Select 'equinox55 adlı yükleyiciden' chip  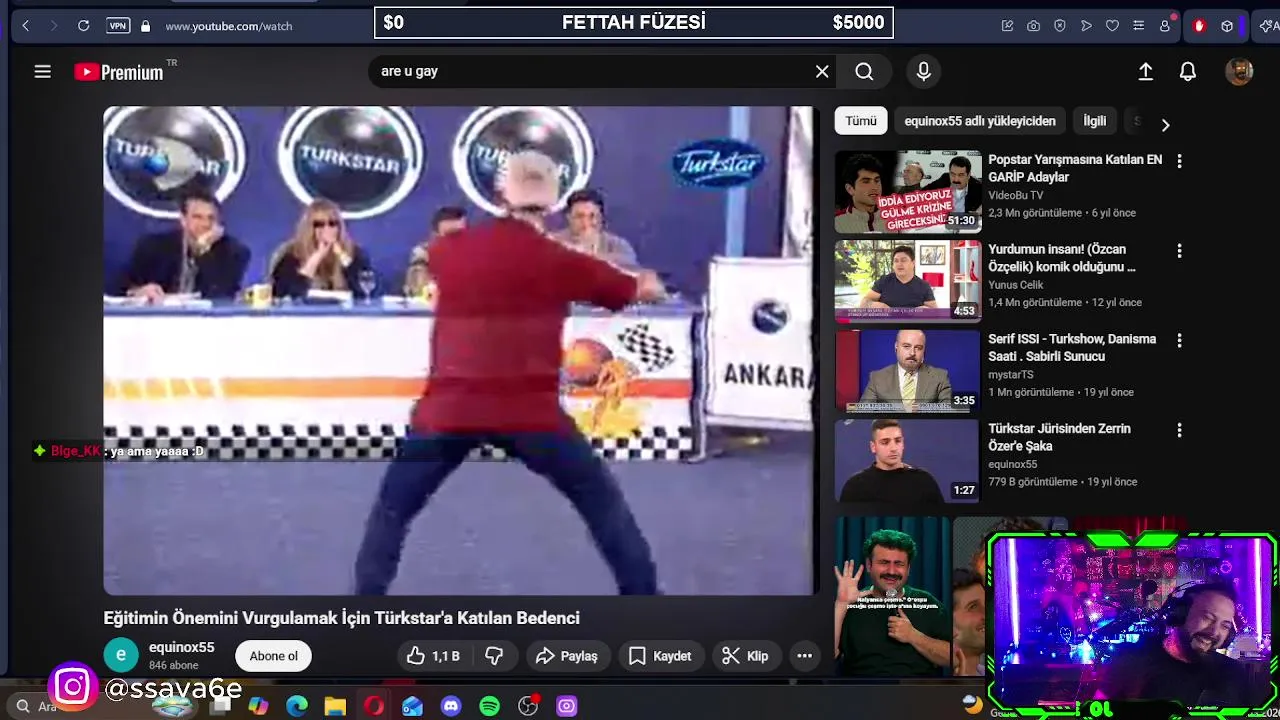coord(980,121)
